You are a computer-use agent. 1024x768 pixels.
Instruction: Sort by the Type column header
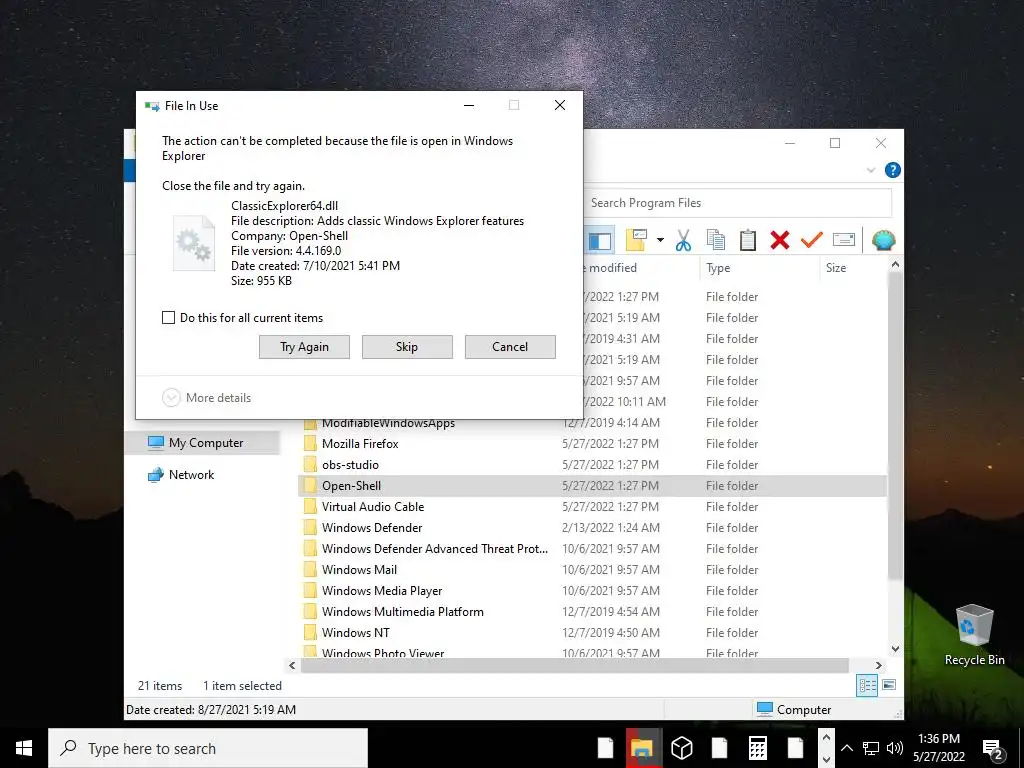coord(758,268)
